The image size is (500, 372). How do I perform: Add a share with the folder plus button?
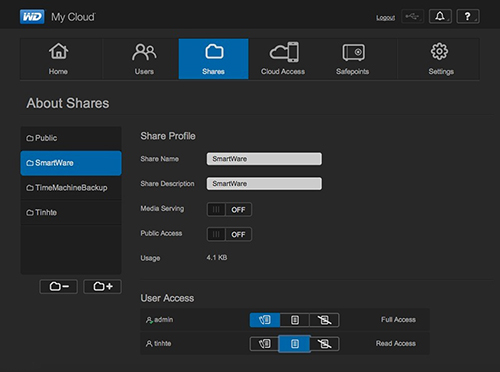(x=102, y=286)
